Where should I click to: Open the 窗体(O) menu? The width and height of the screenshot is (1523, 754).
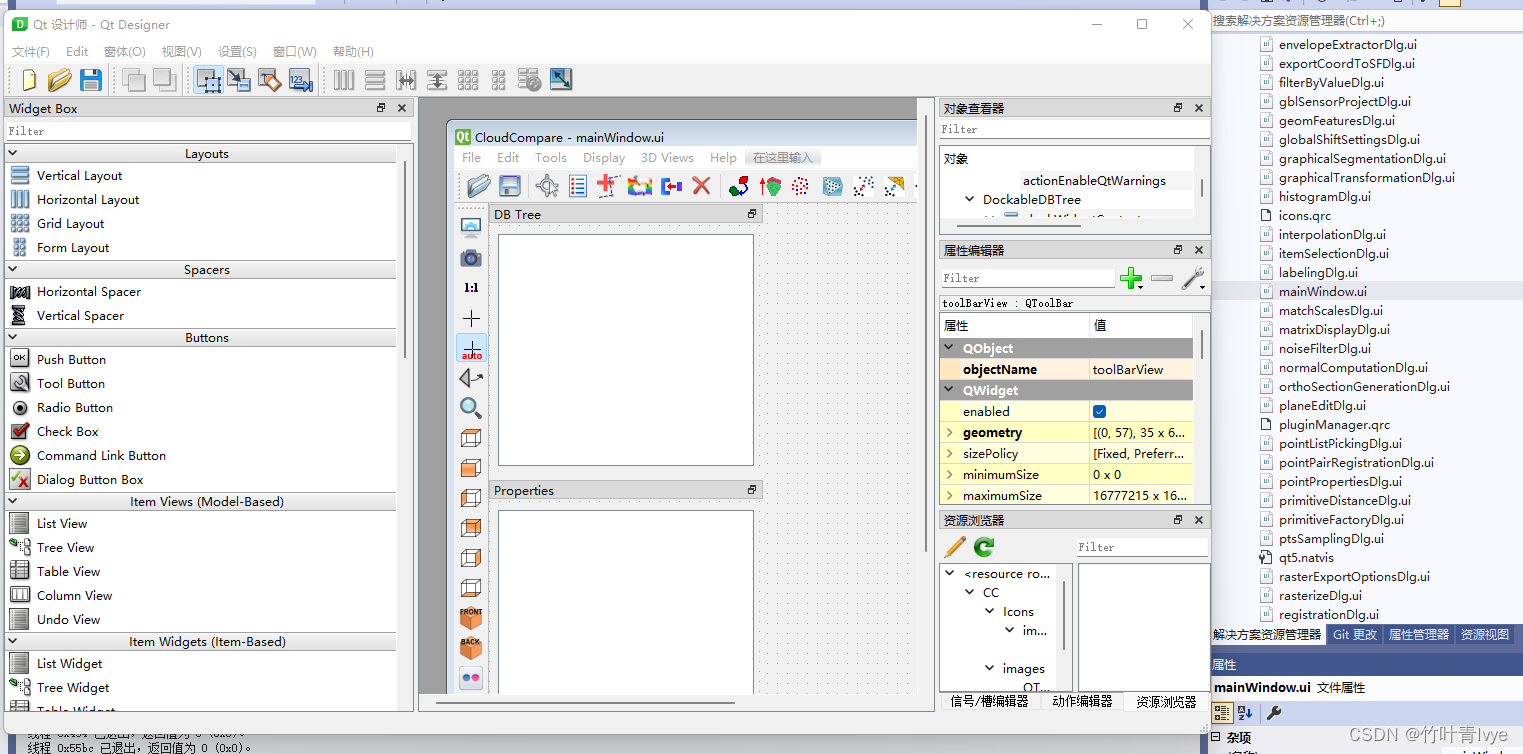[125, 52]
